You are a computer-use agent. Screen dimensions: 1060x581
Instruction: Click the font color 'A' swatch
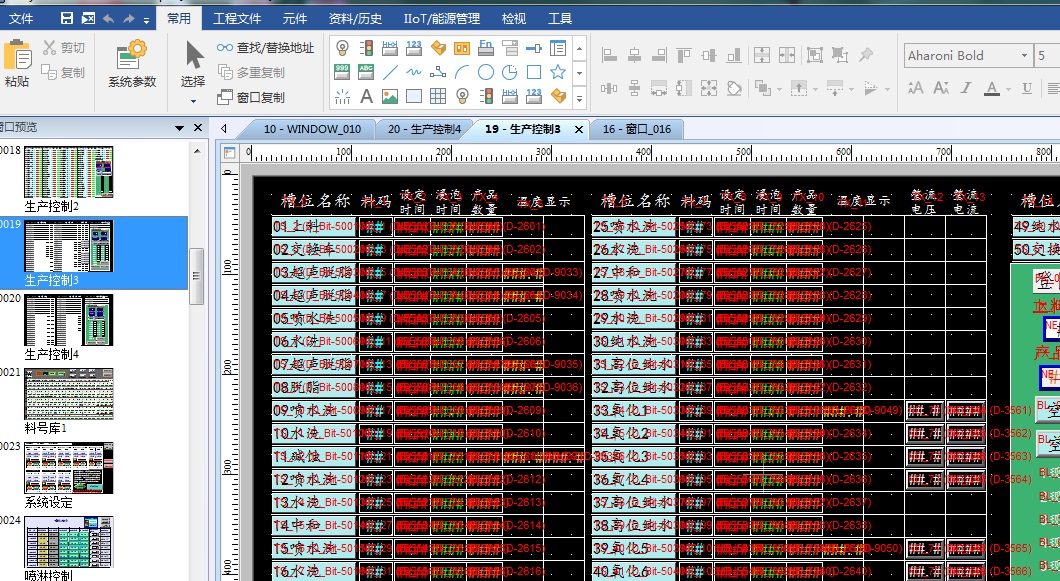point(992,89)
